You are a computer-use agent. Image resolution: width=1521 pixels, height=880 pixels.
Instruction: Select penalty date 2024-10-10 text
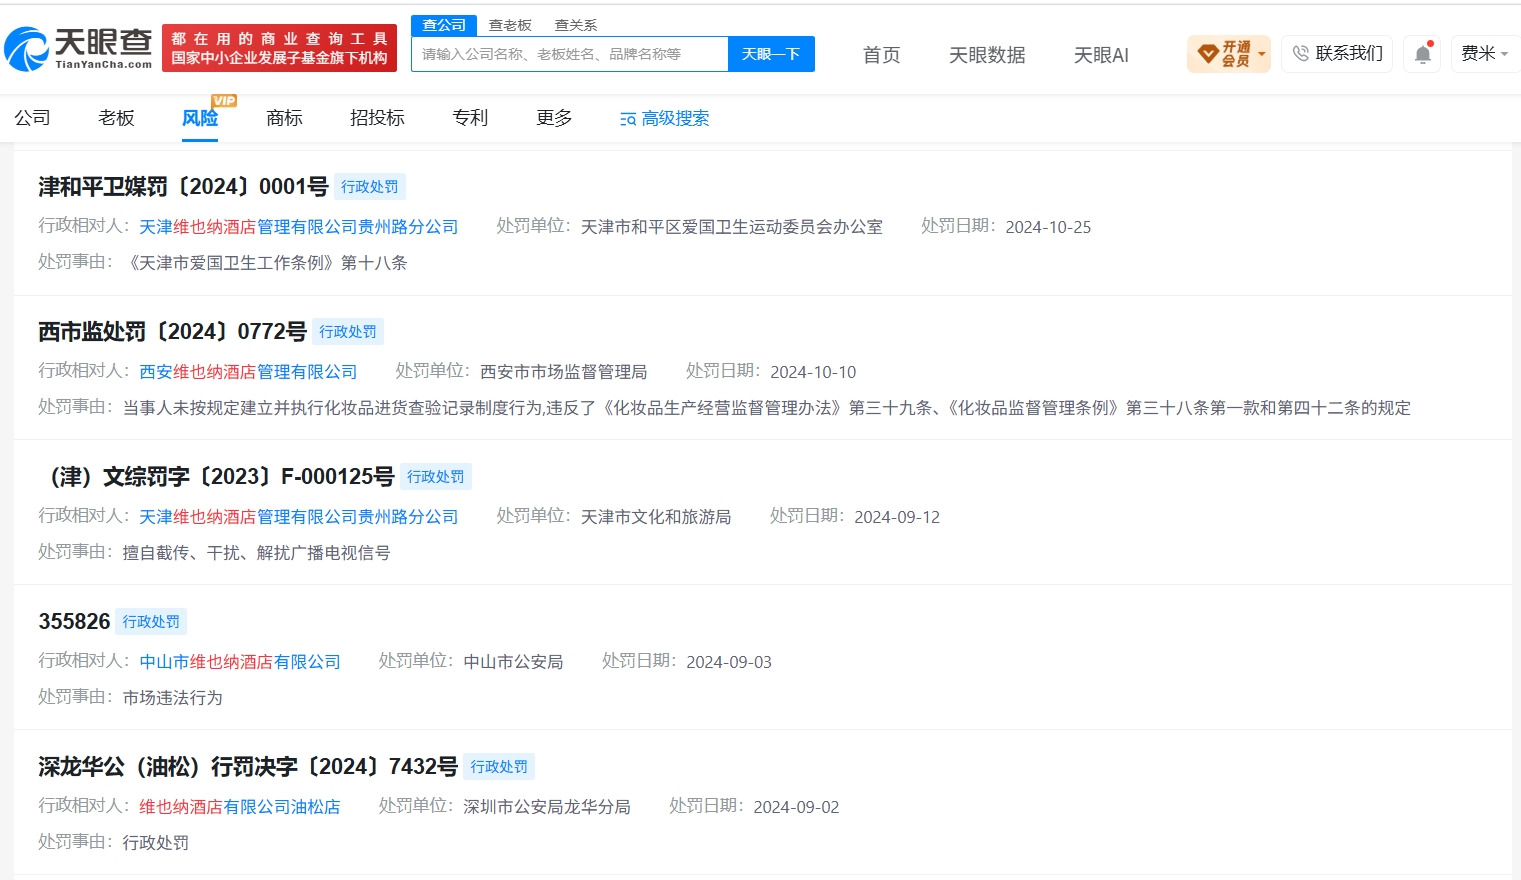(x=813, y=372)
